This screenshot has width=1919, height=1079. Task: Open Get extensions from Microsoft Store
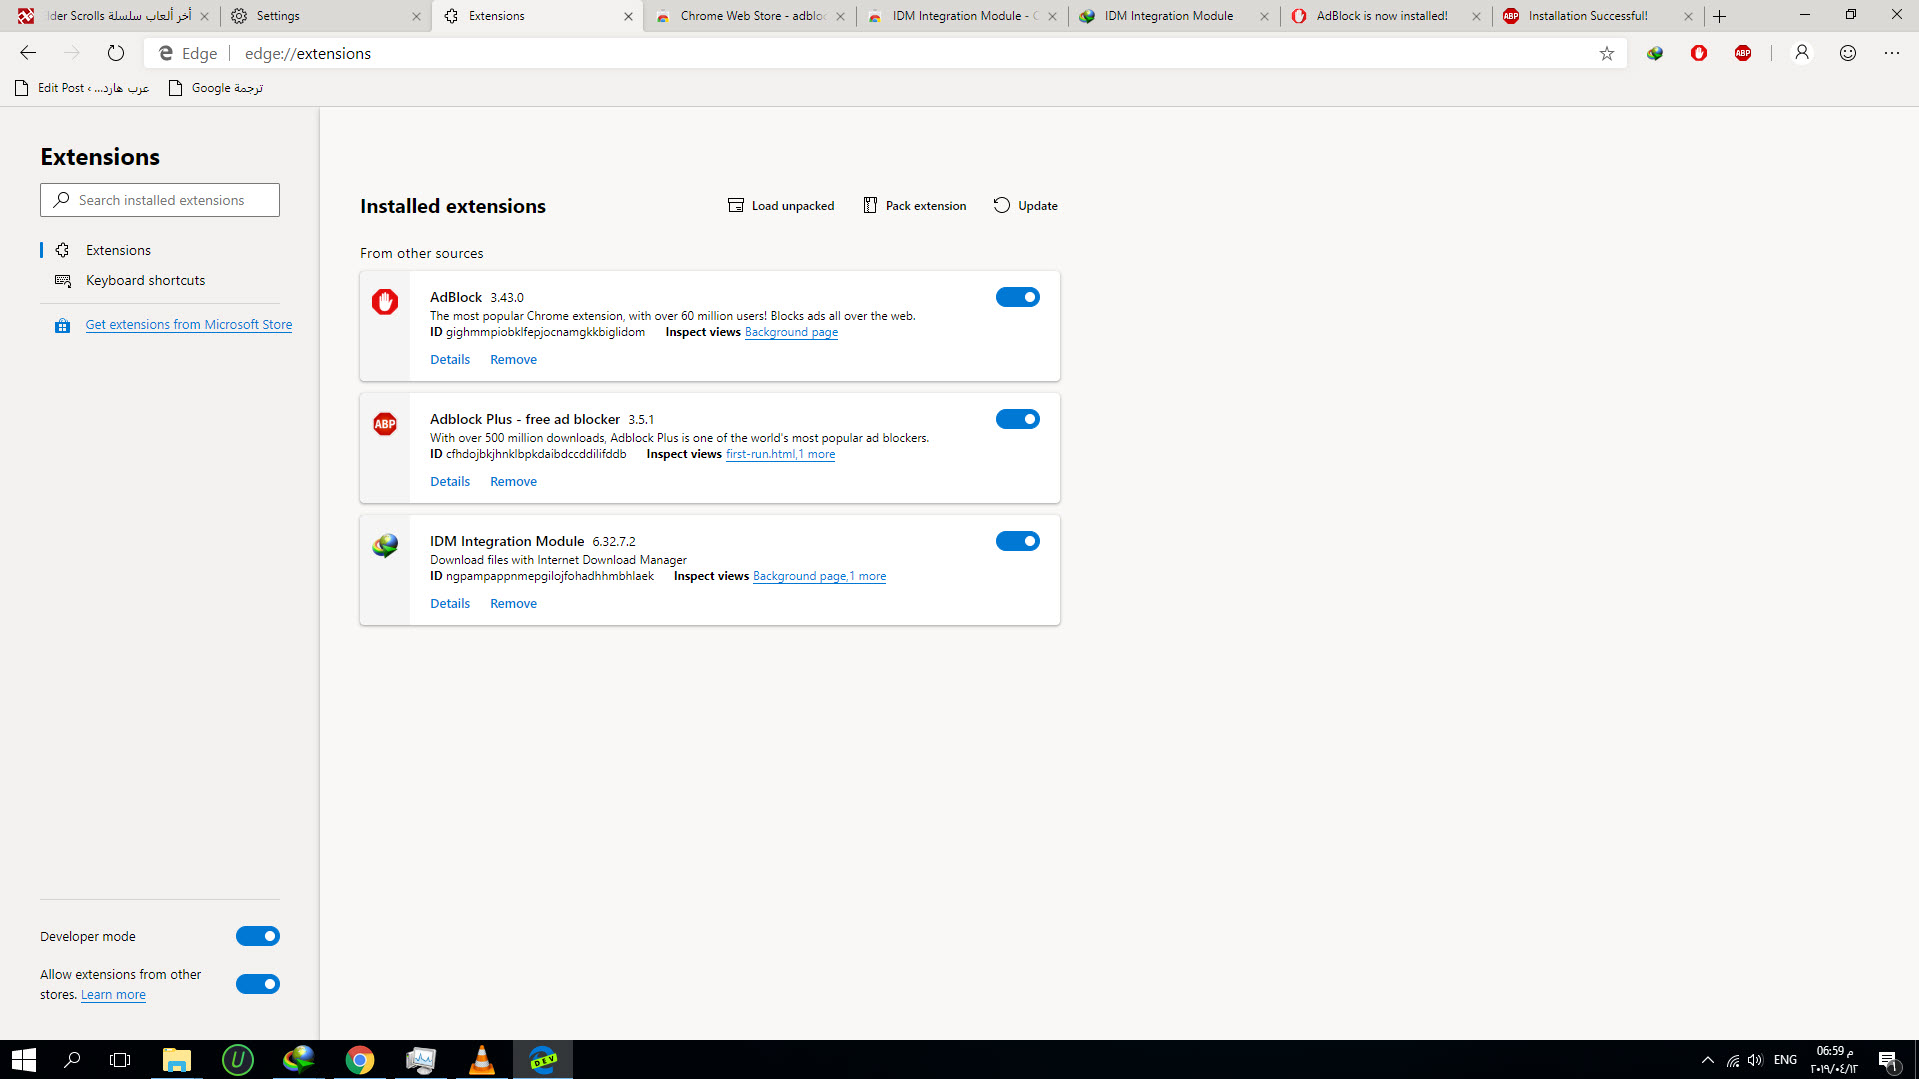pos(189,325)
